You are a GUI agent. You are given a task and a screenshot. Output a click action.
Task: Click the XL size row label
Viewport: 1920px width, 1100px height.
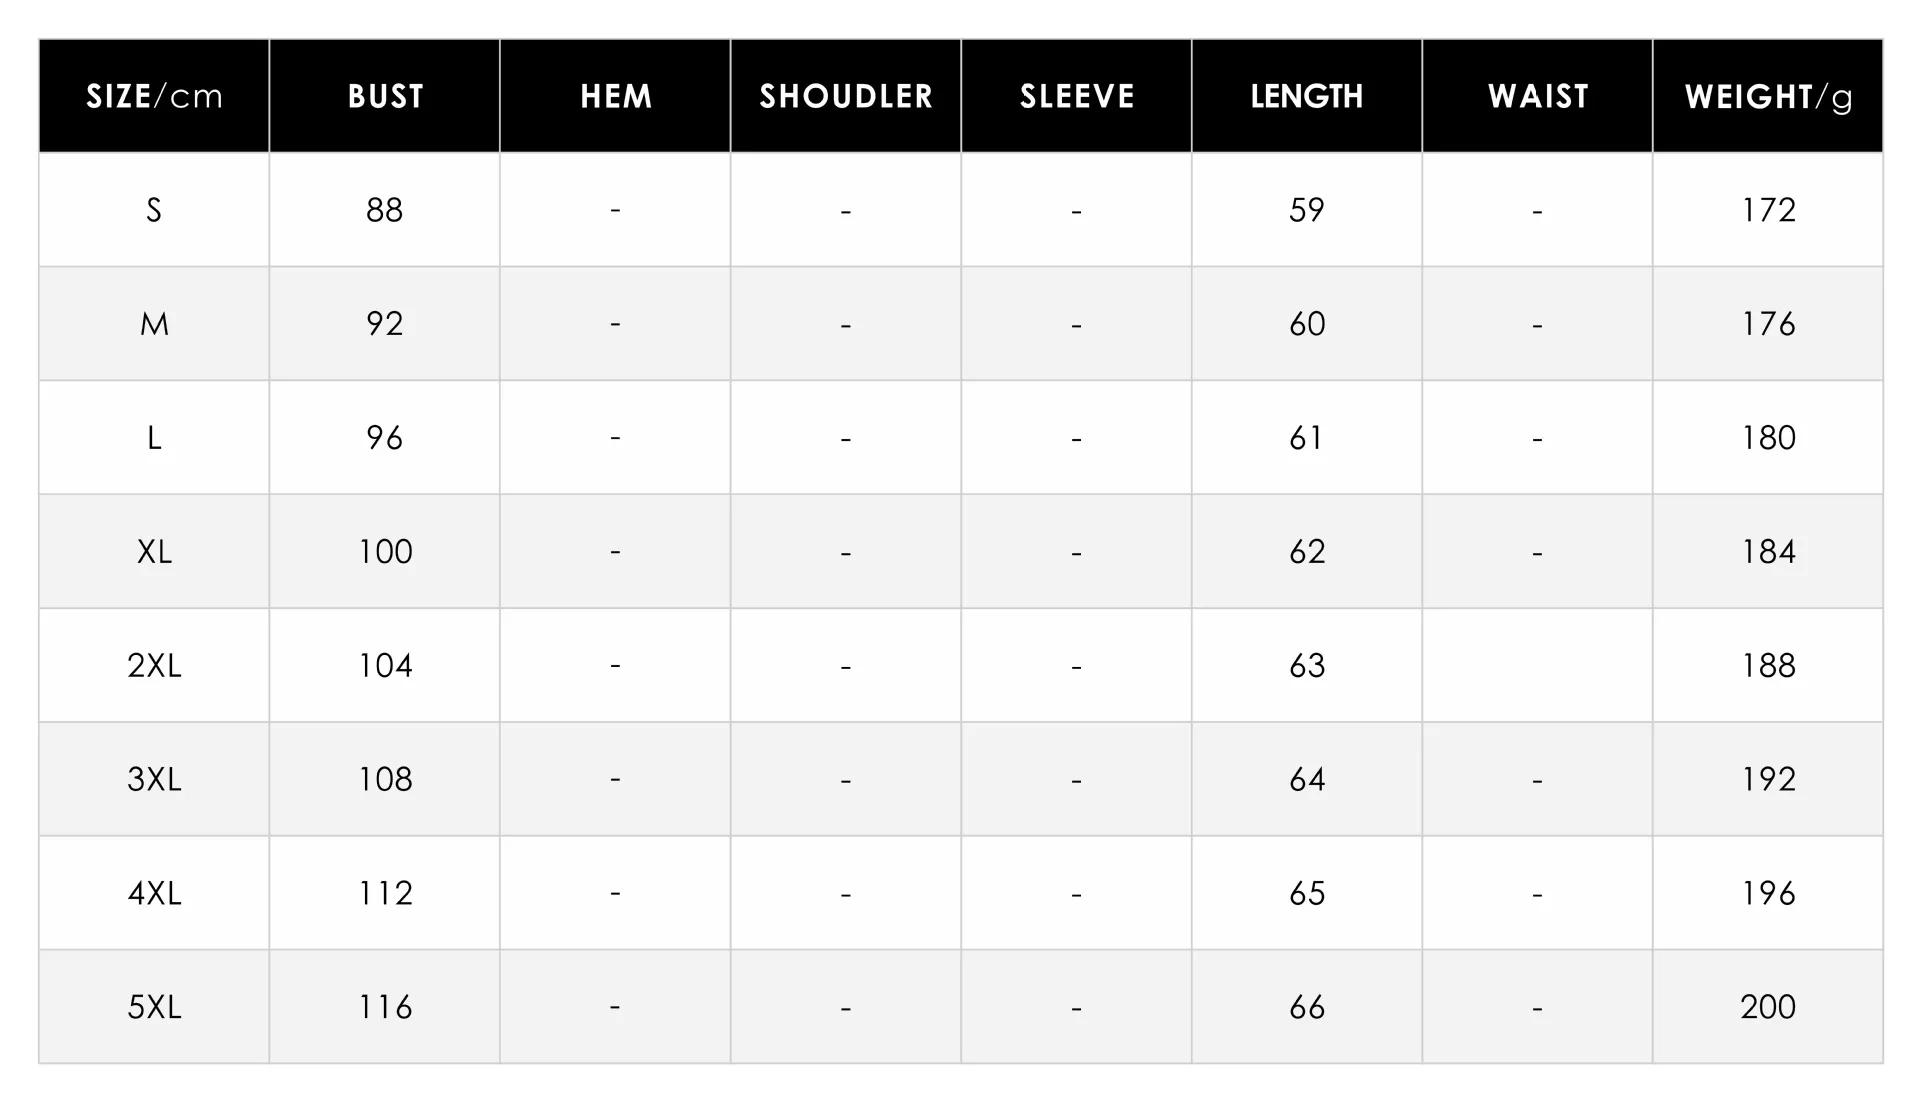point(154,552)
